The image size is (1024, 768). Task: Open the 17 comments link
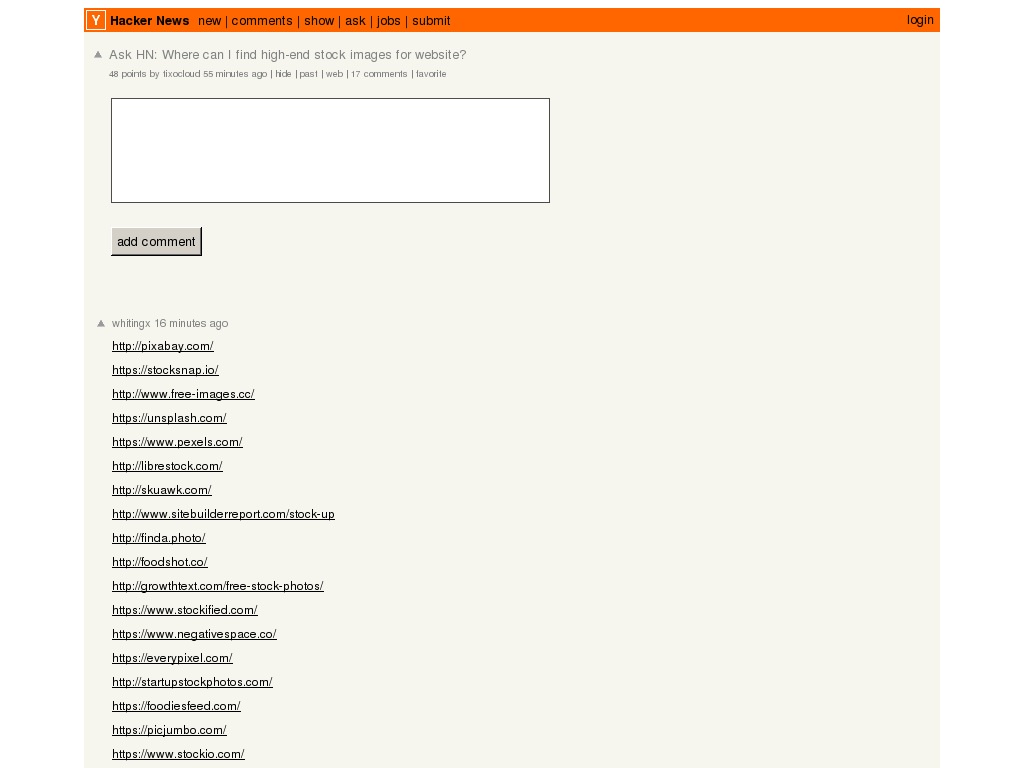click(379, 74)
